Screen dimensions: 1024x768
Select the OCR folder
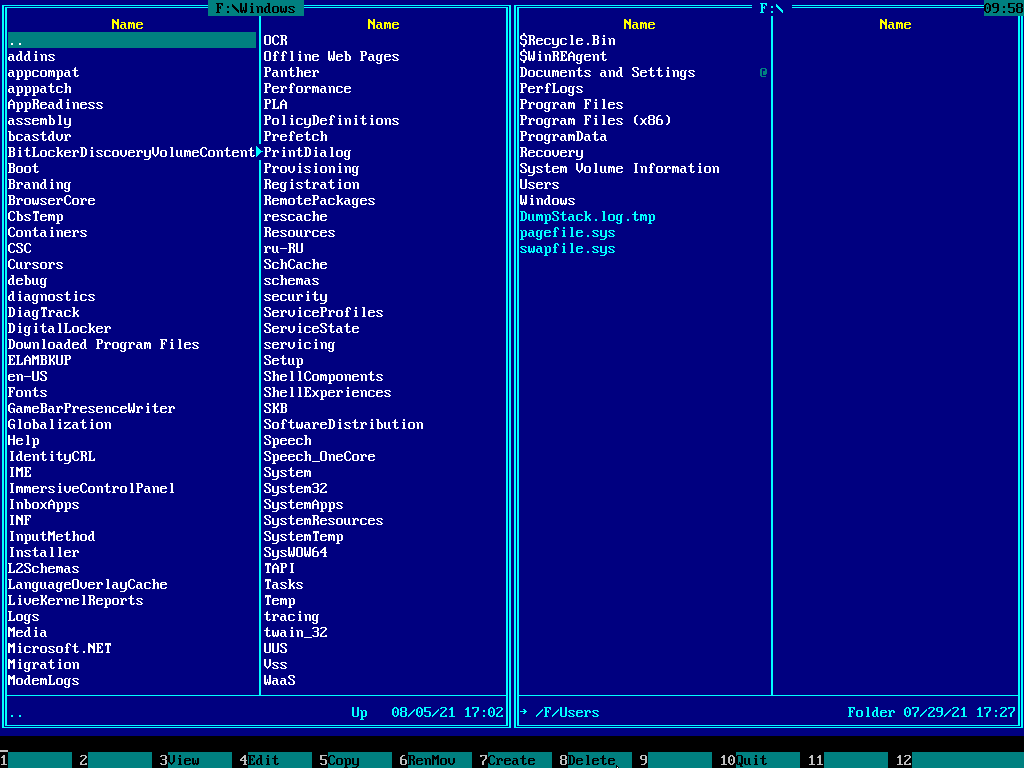(275, 40)
